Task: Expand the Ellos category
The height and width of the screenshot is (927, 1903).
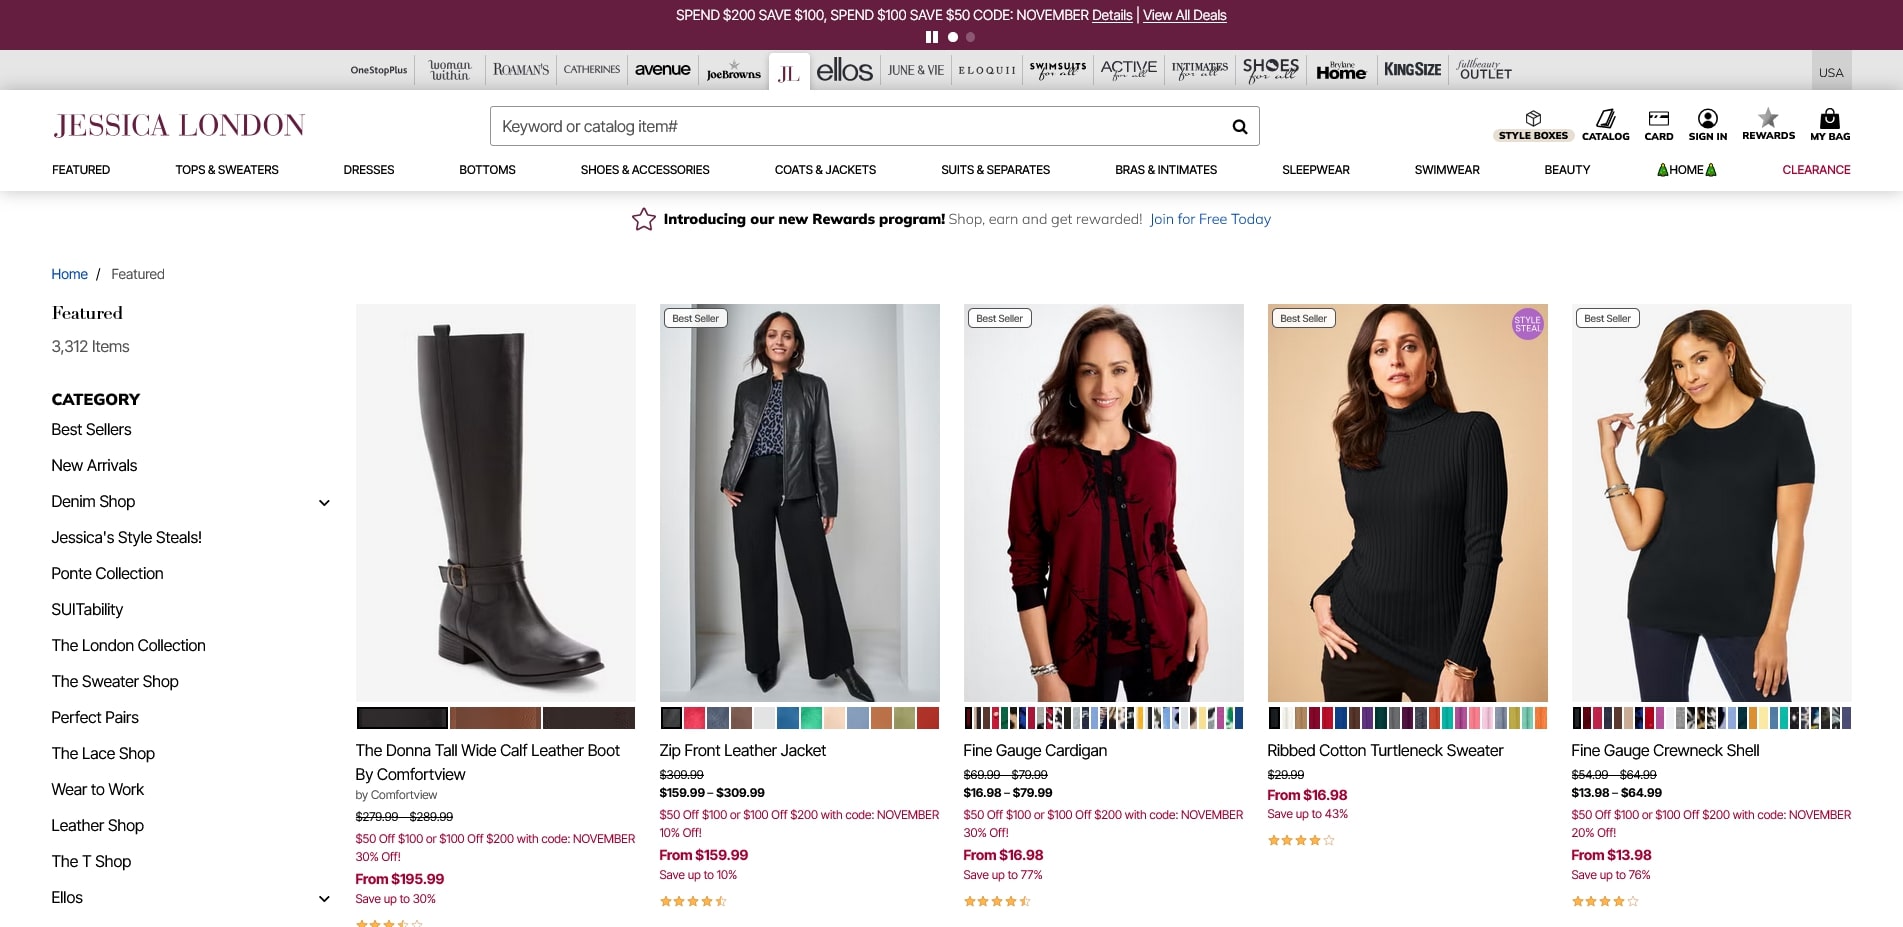Action: point(324,899)
